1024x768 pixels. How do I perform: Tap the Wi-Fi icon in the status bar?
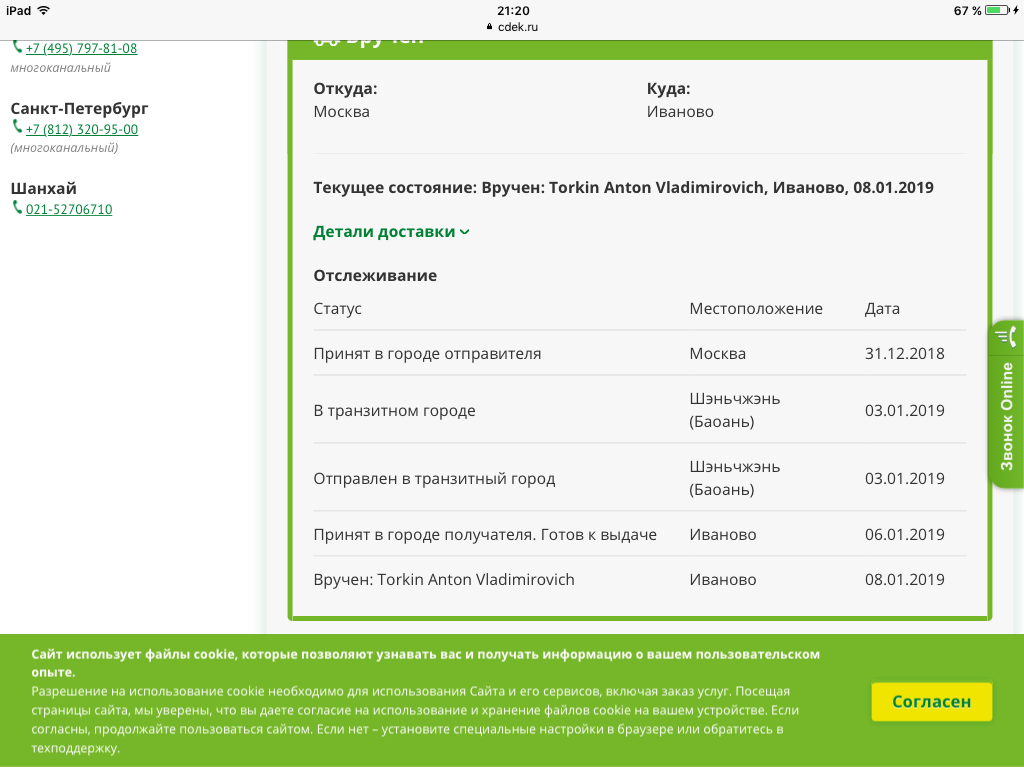(43, 10)
